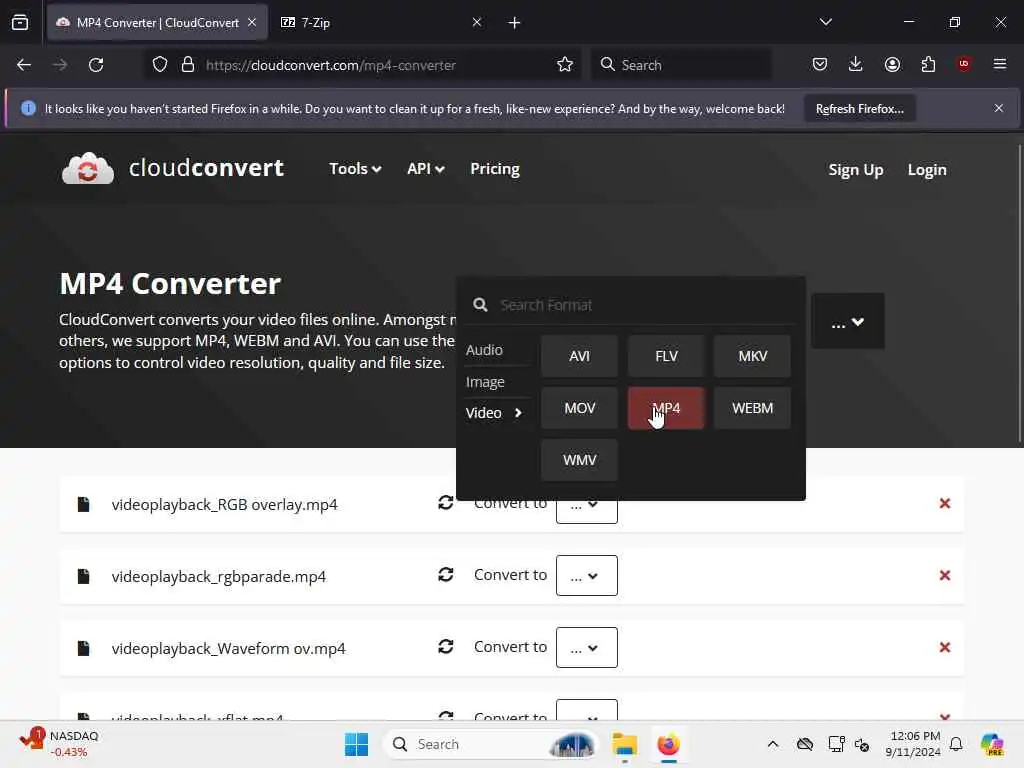Click the cloudconvert logo
Screen dimensions: 1024x768
[173, 168]
